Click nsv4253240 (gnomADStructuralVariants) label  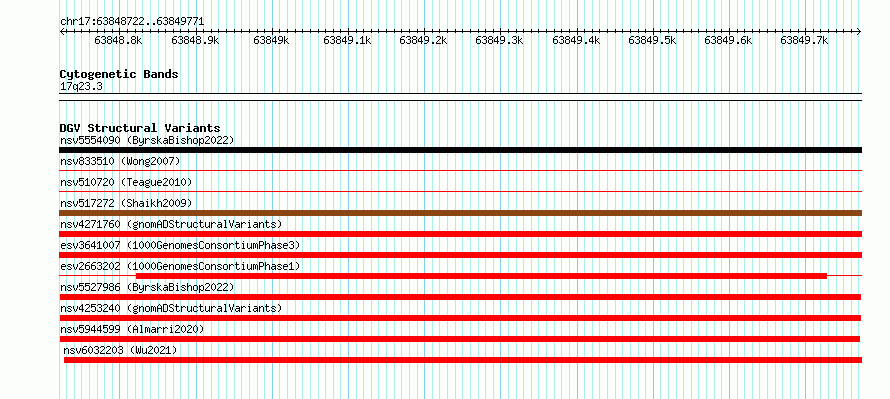pyautogui.click(x=171, y=308)
